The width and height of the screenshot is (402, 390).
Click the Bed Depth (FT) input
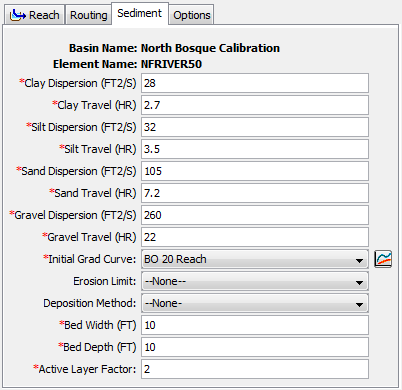tap(255, 347)
